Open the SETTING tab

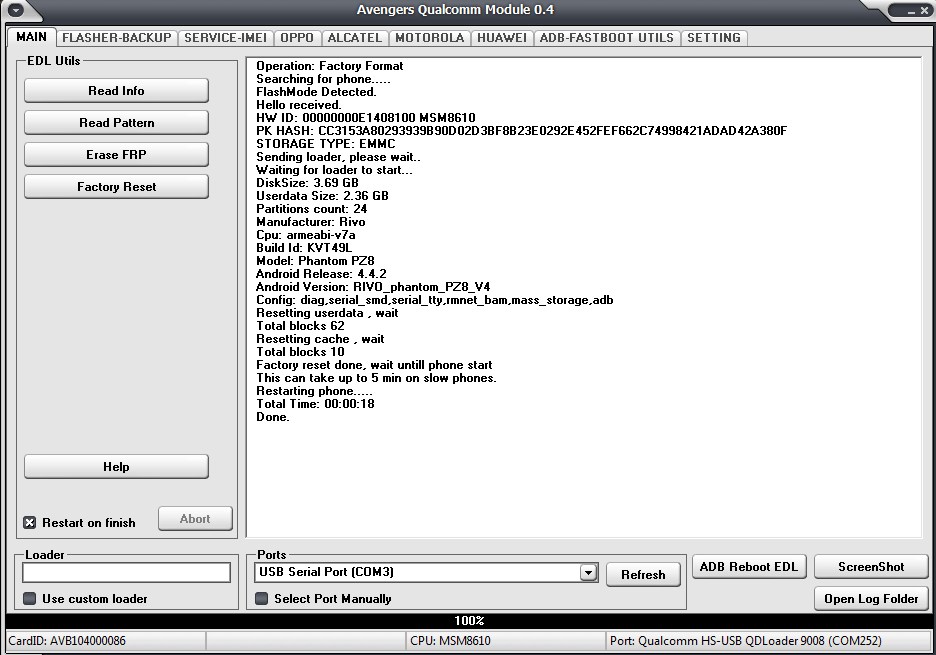click(x=713, y=38)
